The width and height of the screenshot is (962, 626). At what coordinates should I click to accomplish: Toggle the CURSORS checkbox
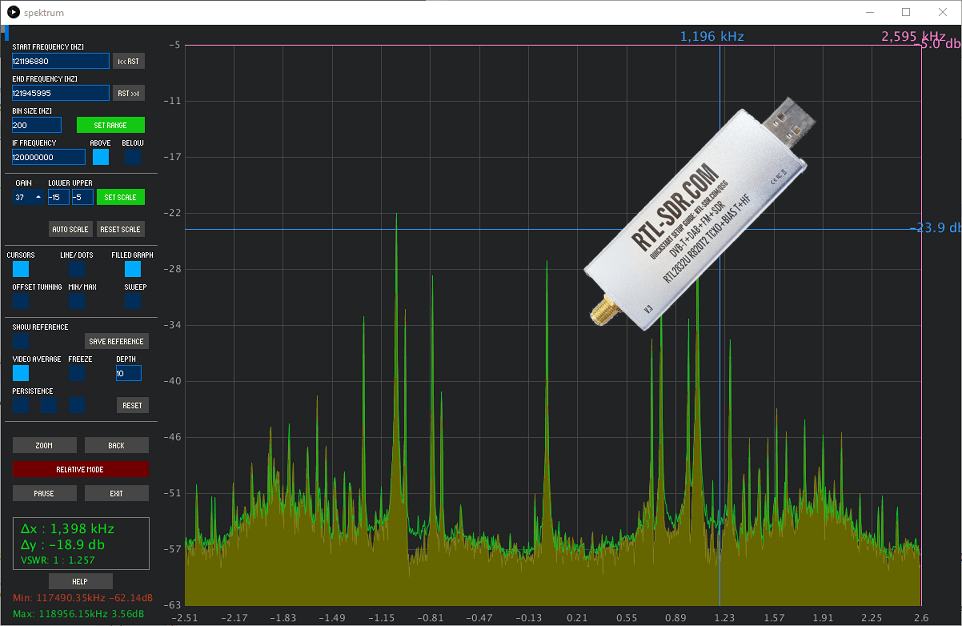coord(21,269)
